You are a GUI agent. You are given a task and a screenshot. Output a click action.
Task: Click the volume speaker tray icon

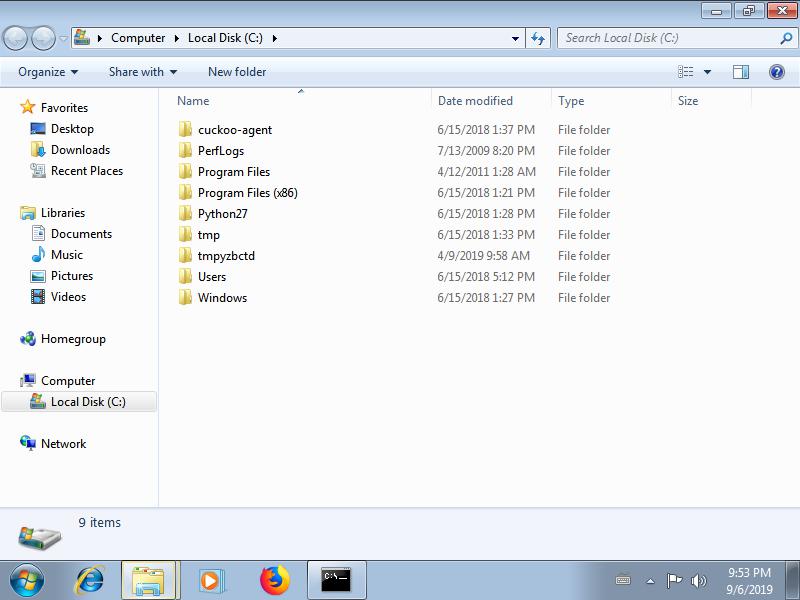(x=698, y=580)
